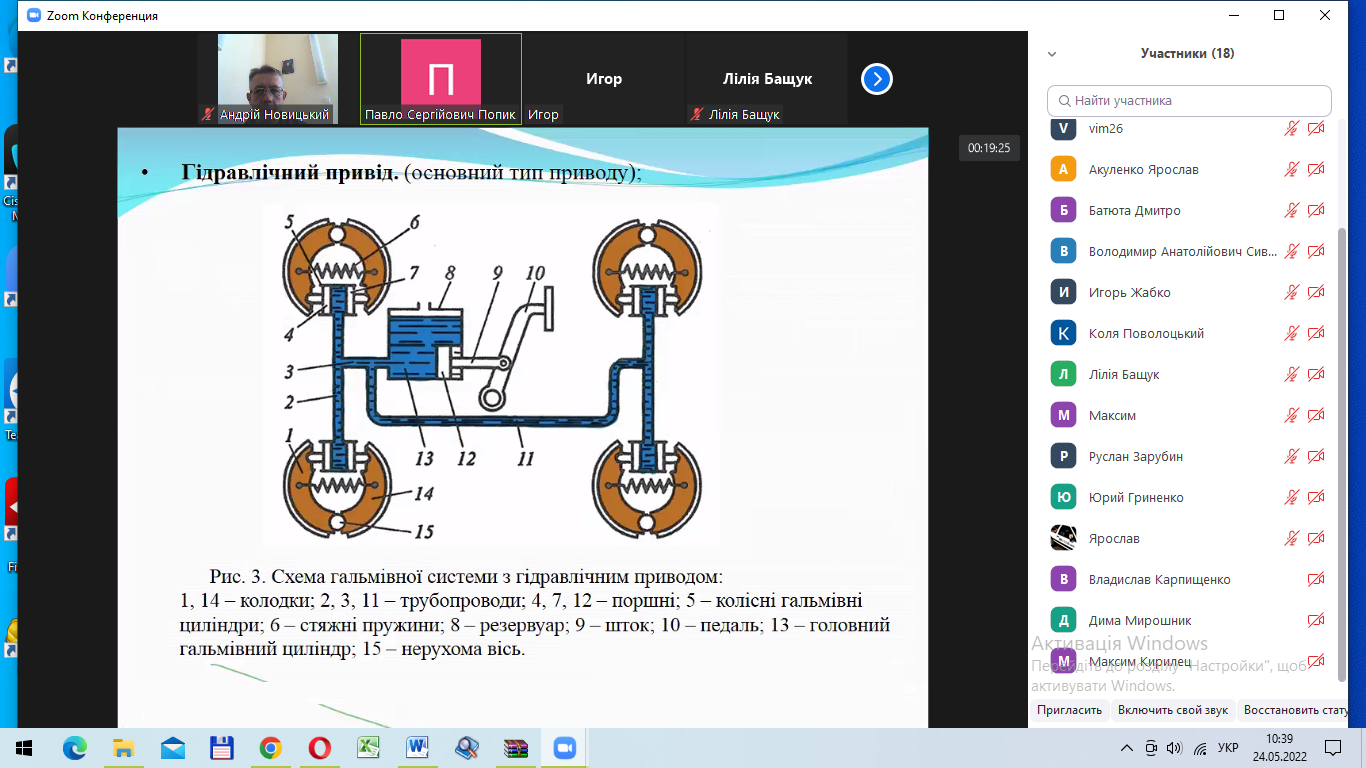Image resolution: width=1366 pixels, height=768 pixels.
Task: Select Ярослав's profile picture avatar
Action: [x=1063, y=538]
